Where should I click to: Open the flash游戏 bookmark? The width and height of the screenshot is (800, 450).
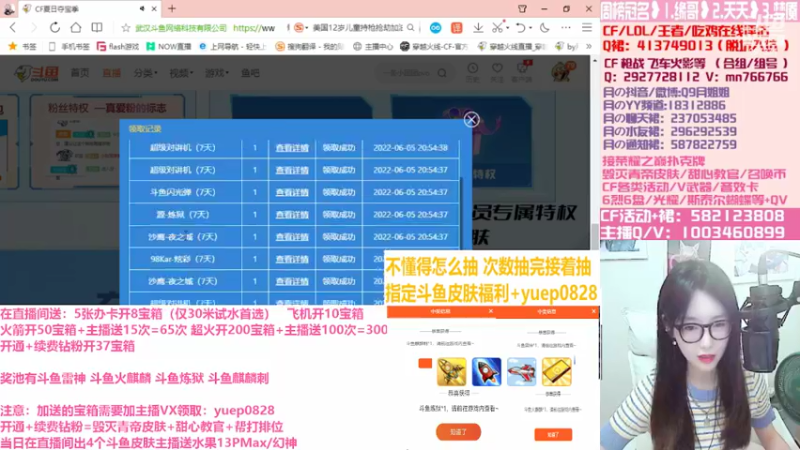click(x=118, y=46)
